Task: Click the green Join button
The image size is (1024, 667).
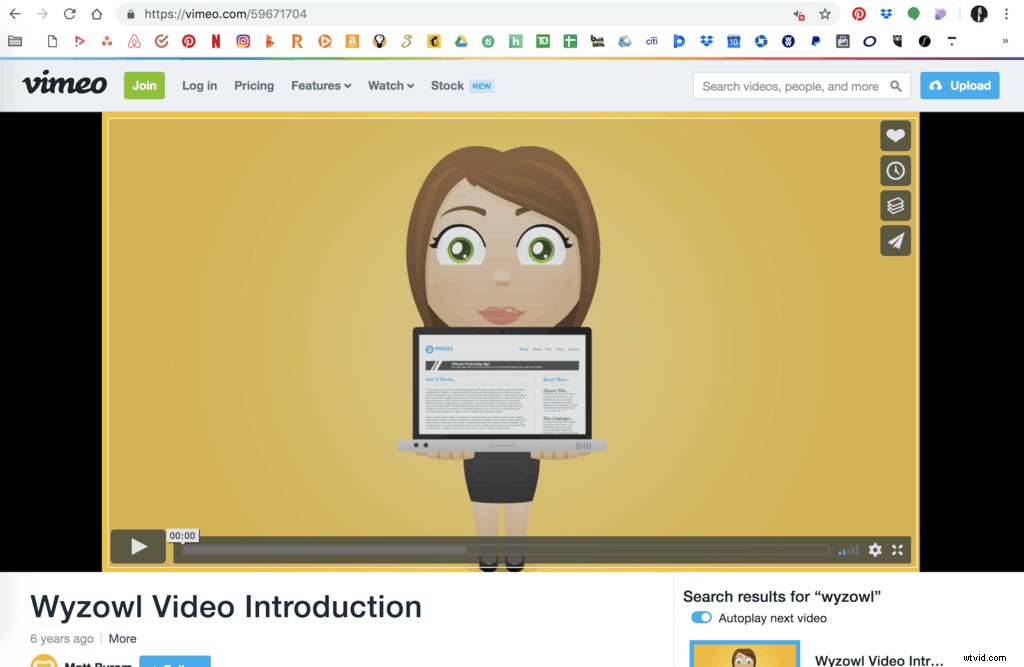Action: (x=144, y=86)
